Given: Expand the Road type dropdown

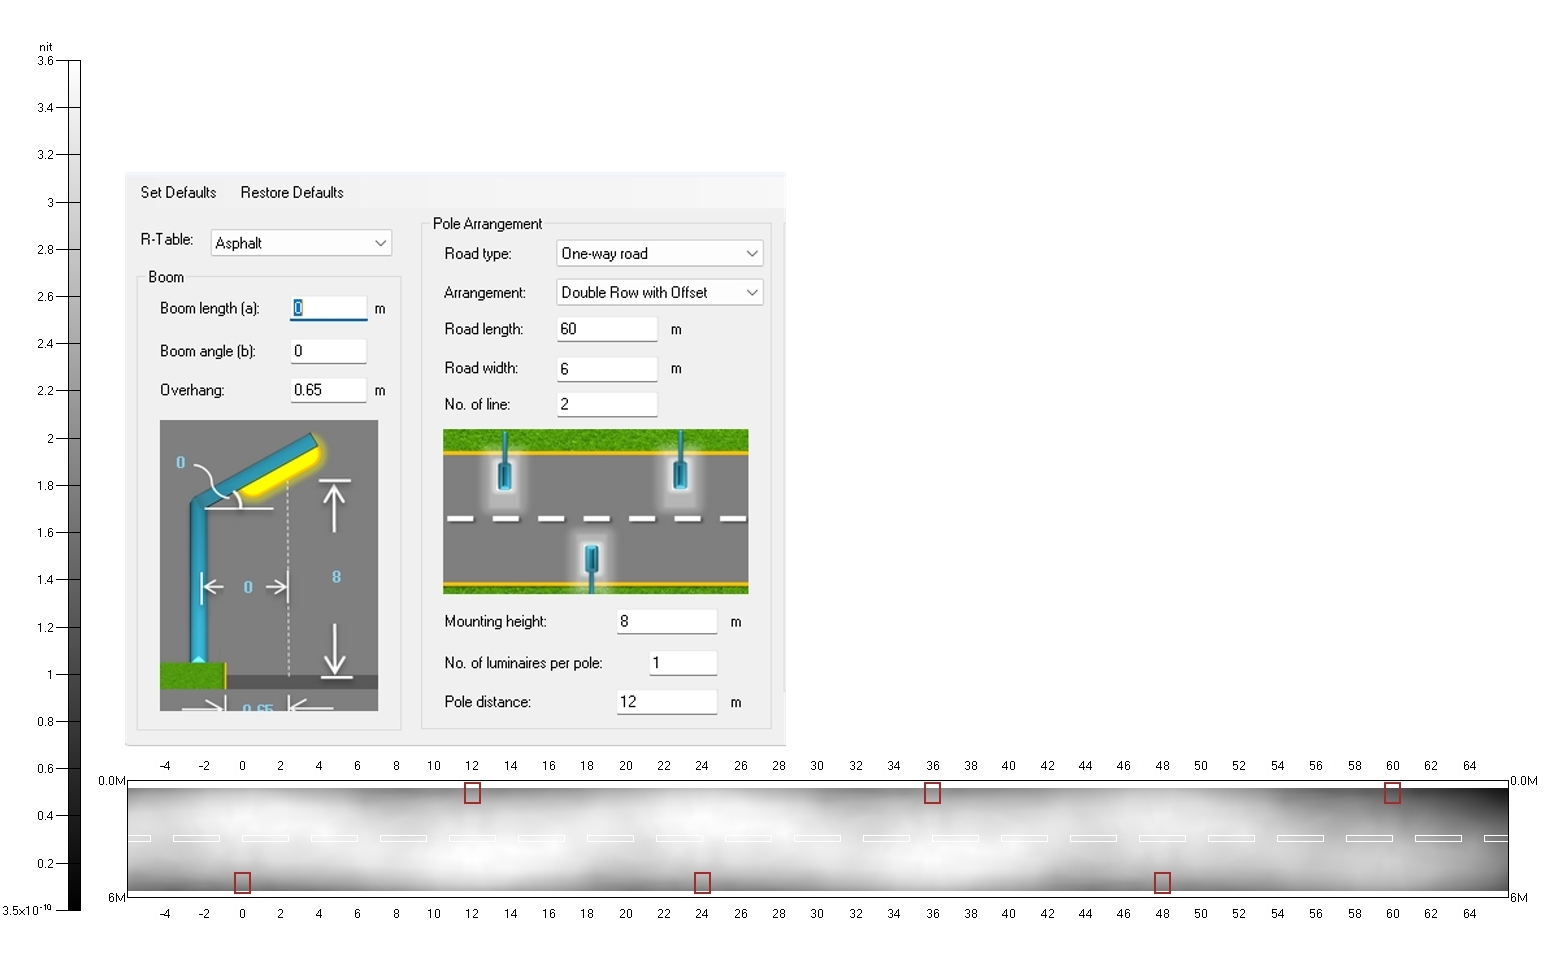Looking at the screenshot, I should coord(659,254).
